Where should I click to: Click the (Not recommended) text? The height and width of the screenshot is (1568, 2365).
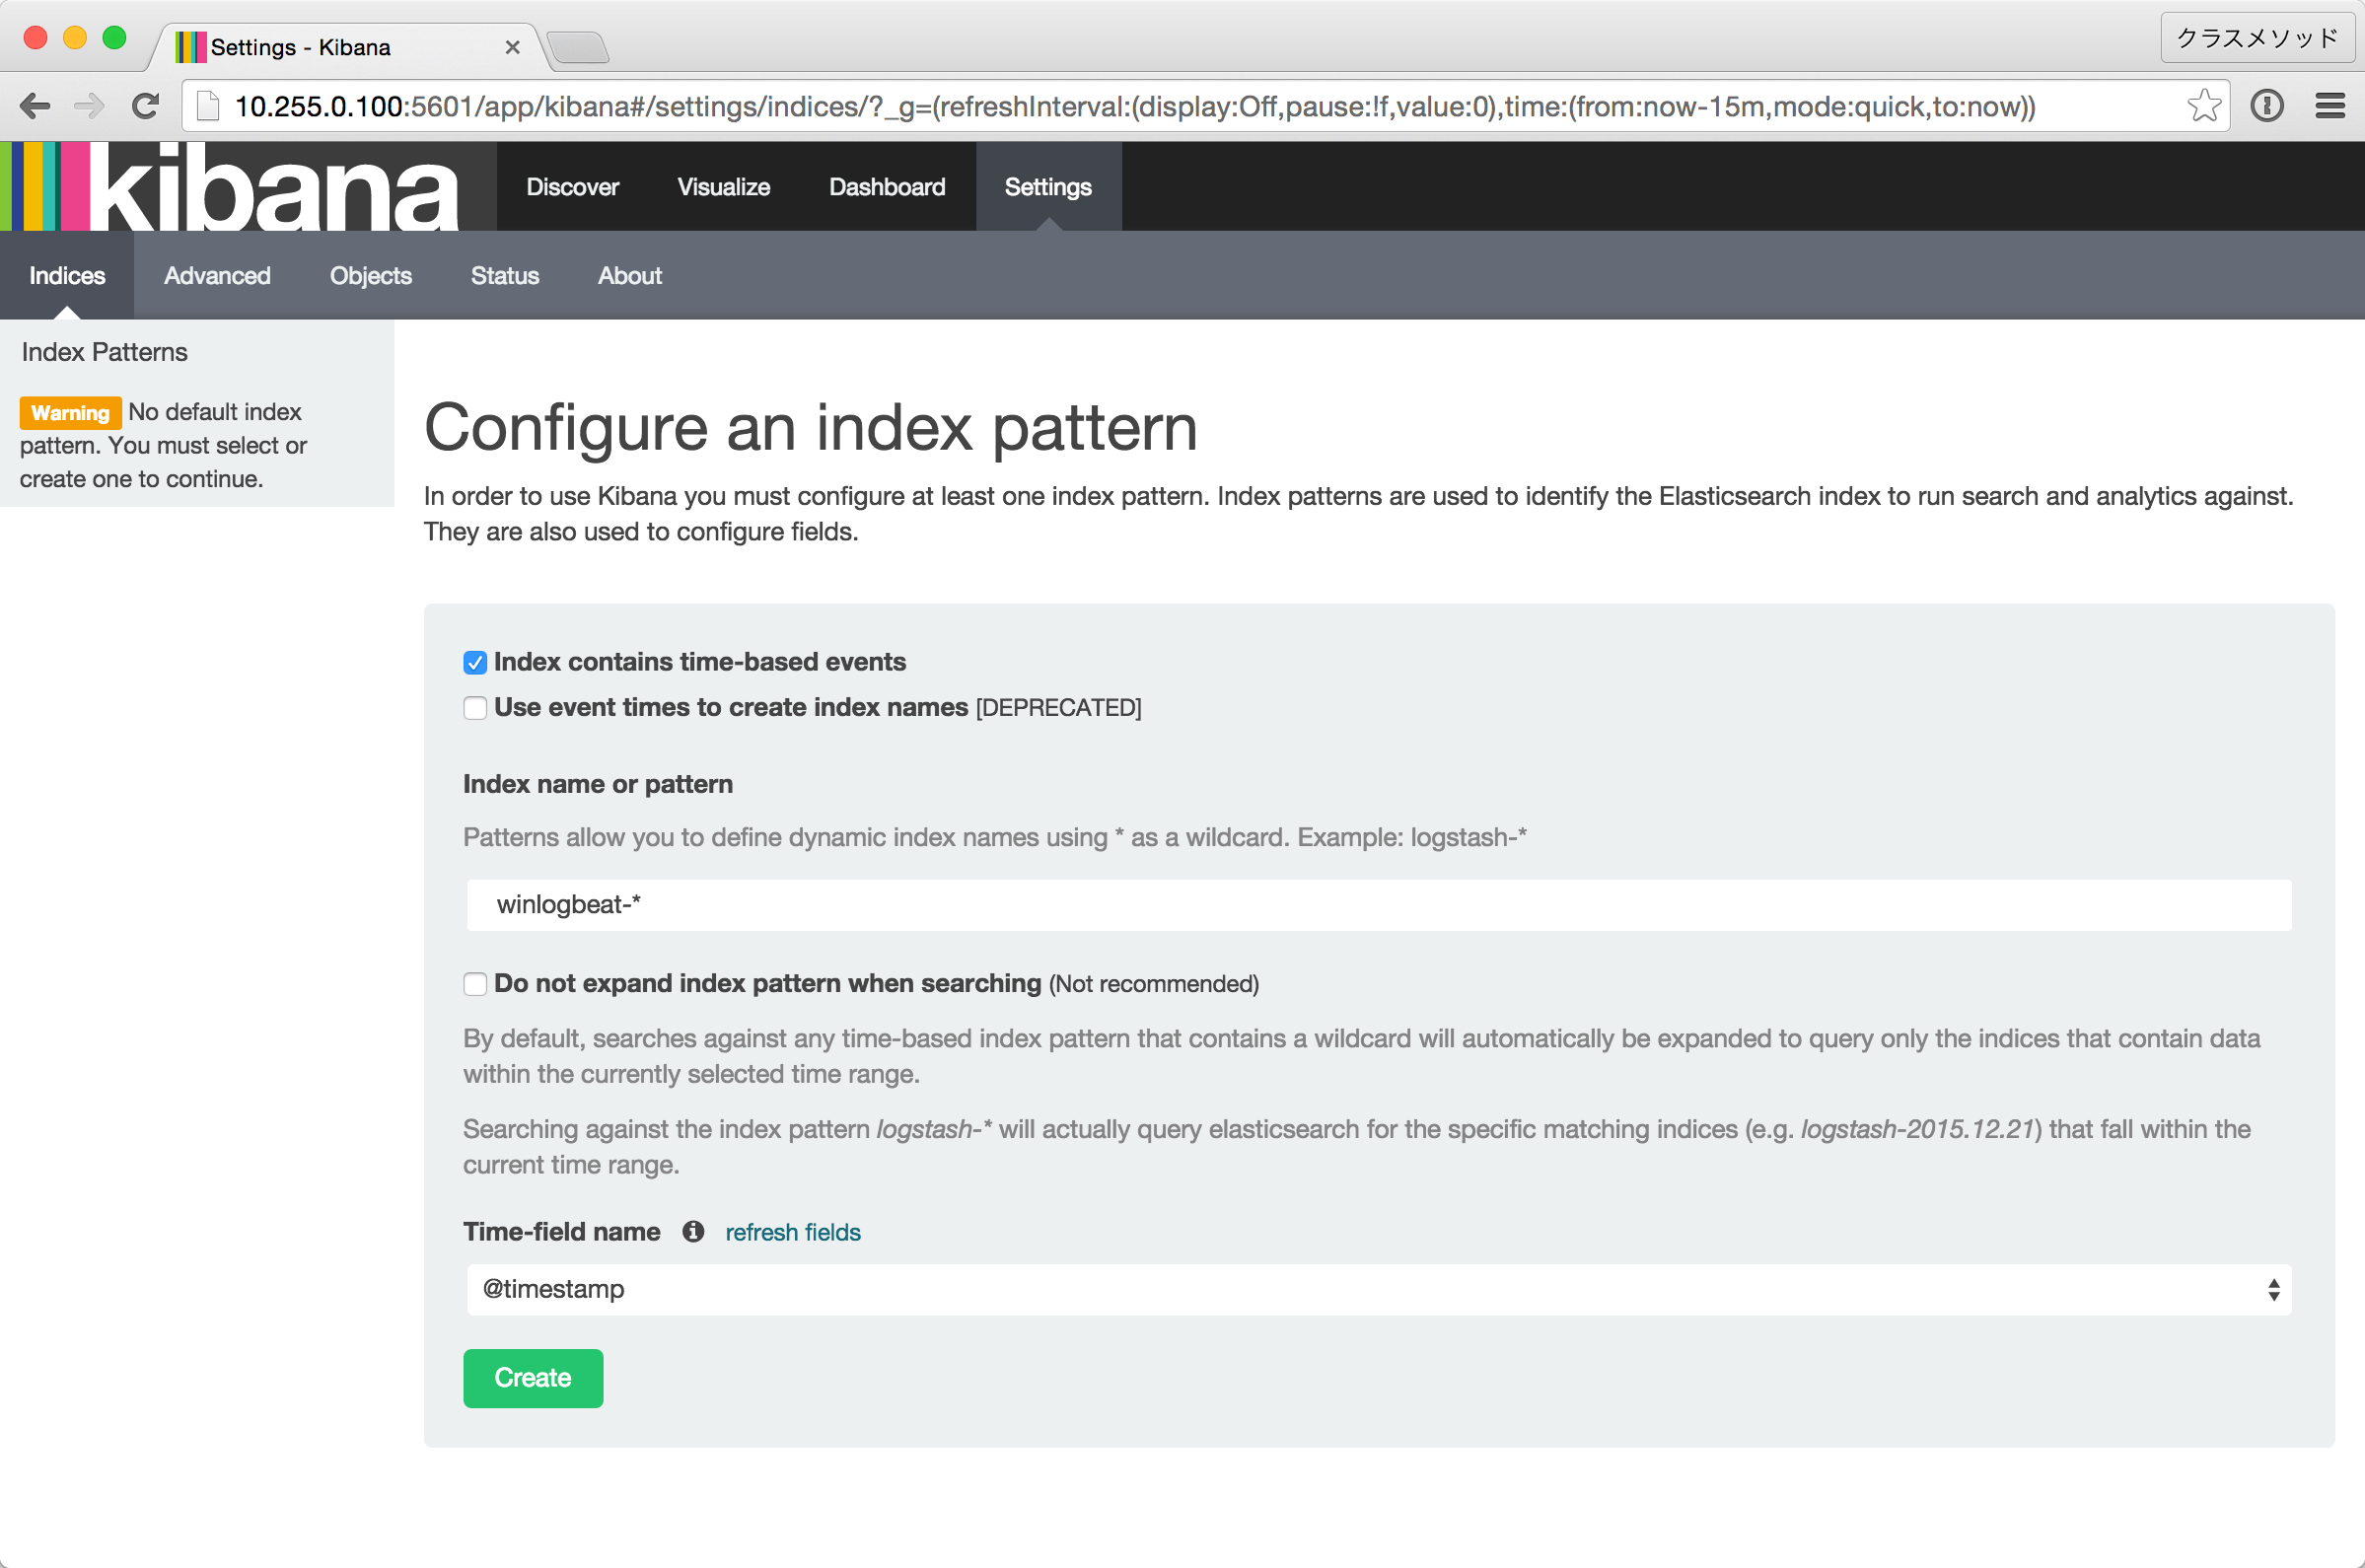pos(1154,984)
